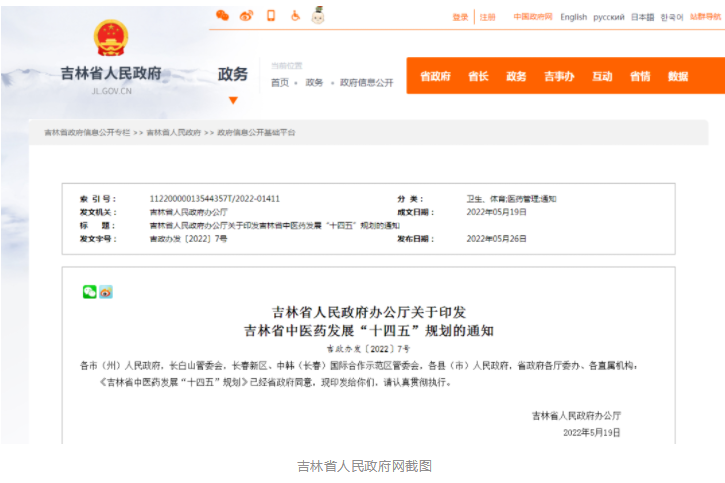Click the 注册 register link
Image resolution: width=725 pixels, height=483 pixels.
point(487,17)
